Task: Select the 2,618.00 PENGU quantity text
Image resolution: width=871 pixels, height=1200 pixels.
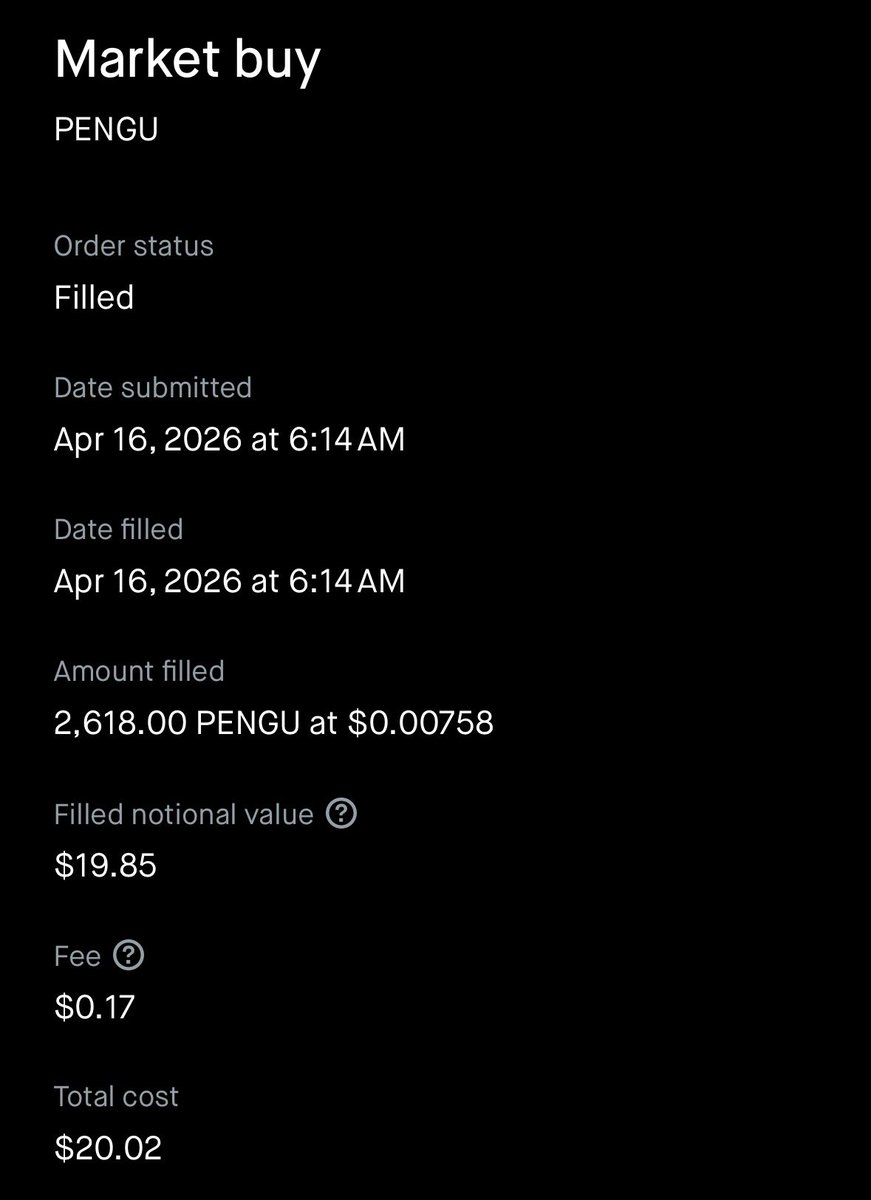Action: click(x=176, y=723)
